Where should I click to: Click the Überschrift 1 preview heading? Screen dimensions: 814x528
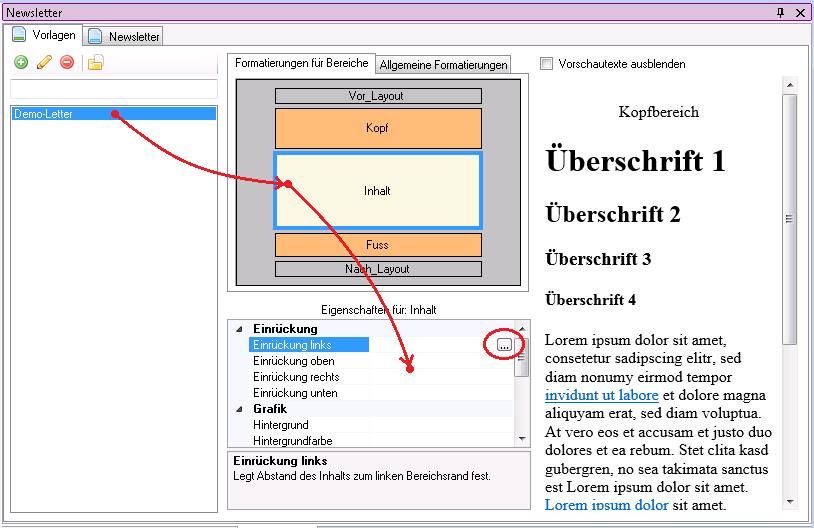coord(635,160)
